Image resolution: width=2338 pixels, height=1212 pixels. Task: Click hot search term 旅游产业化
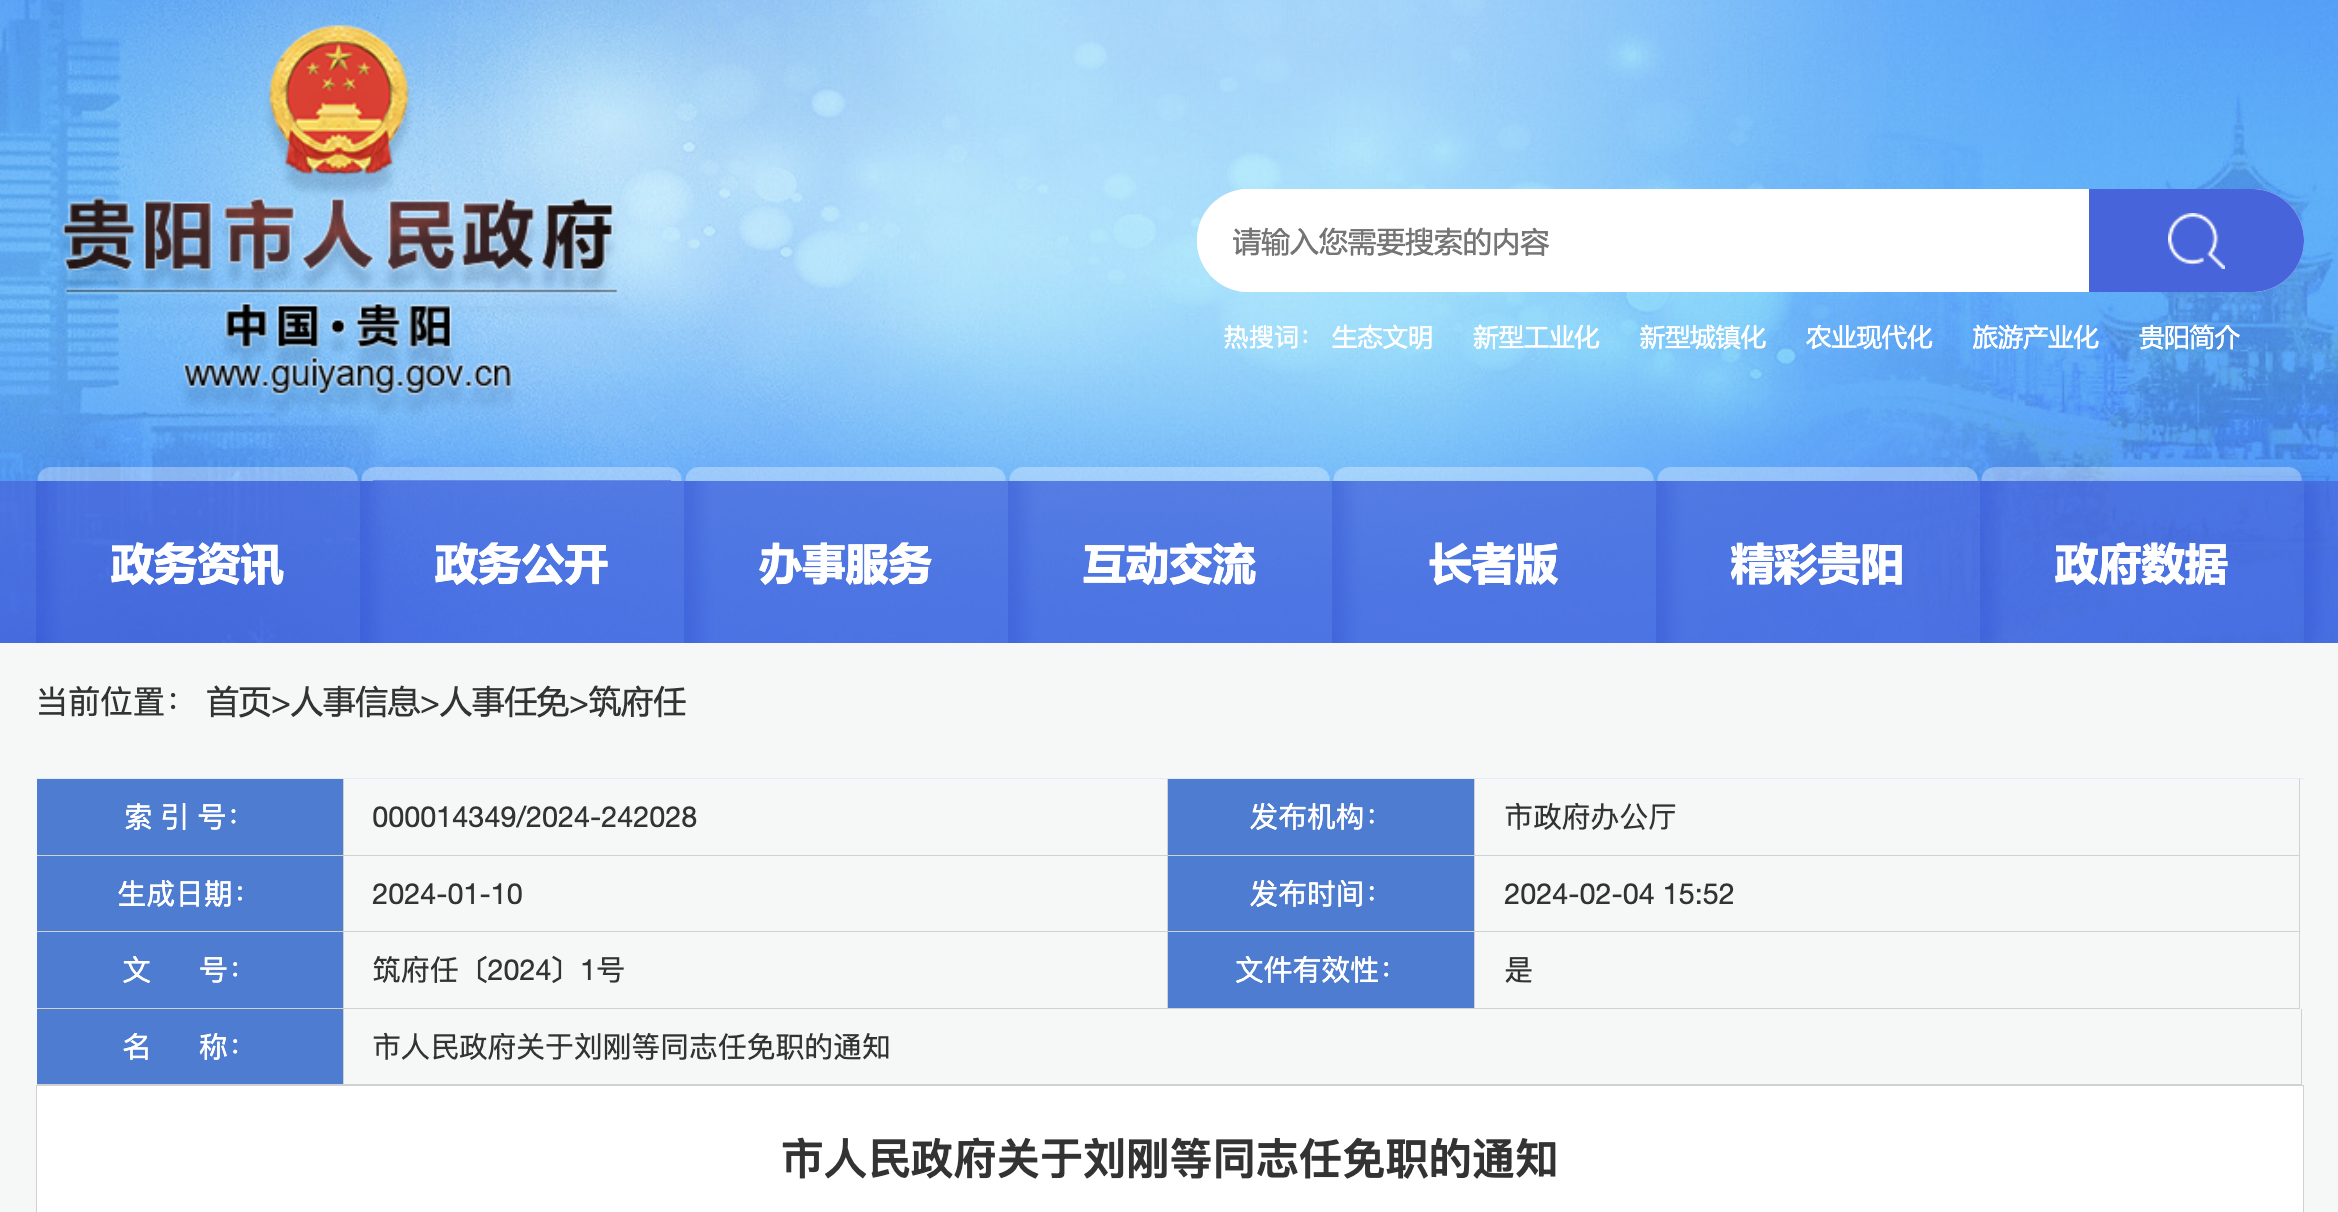pos(2035,338)
